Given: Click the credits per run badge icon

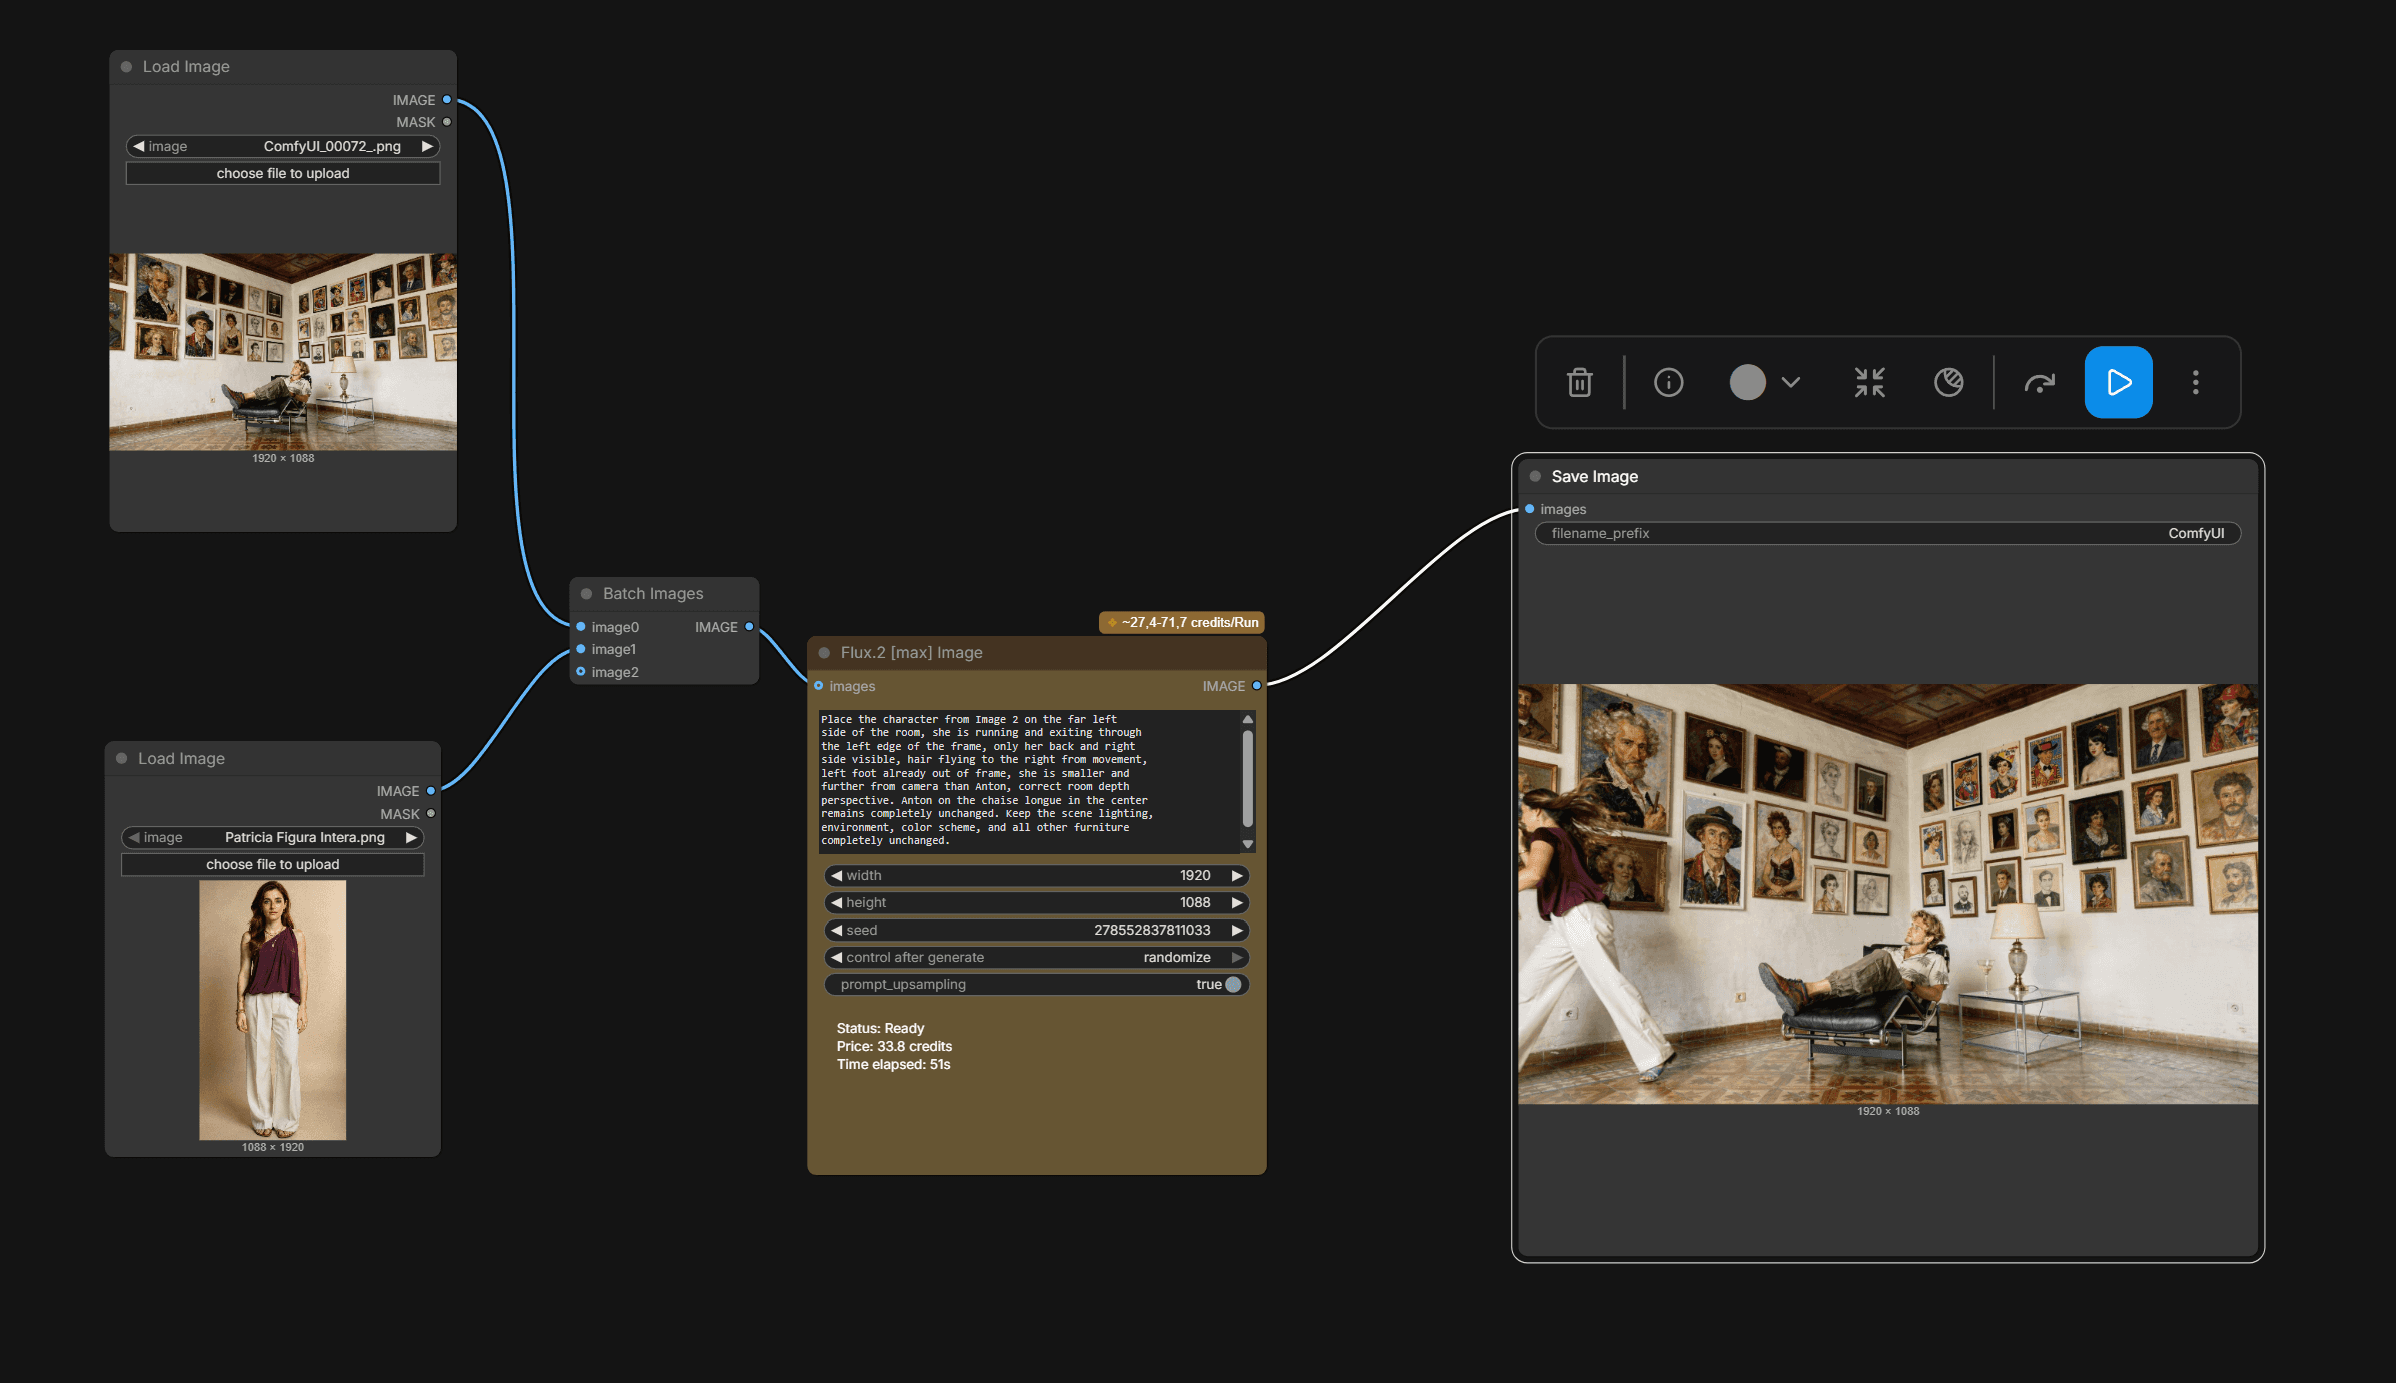Looking at the screenshot, I should [1112, 622].
